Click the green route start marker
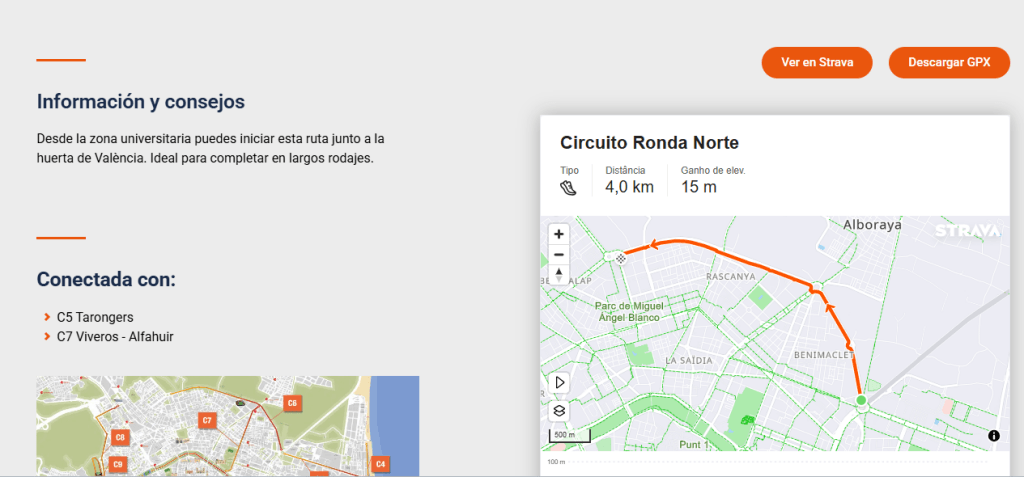Screen dimensions: 1024x477 pyautogui.click(x=861, y=400)
